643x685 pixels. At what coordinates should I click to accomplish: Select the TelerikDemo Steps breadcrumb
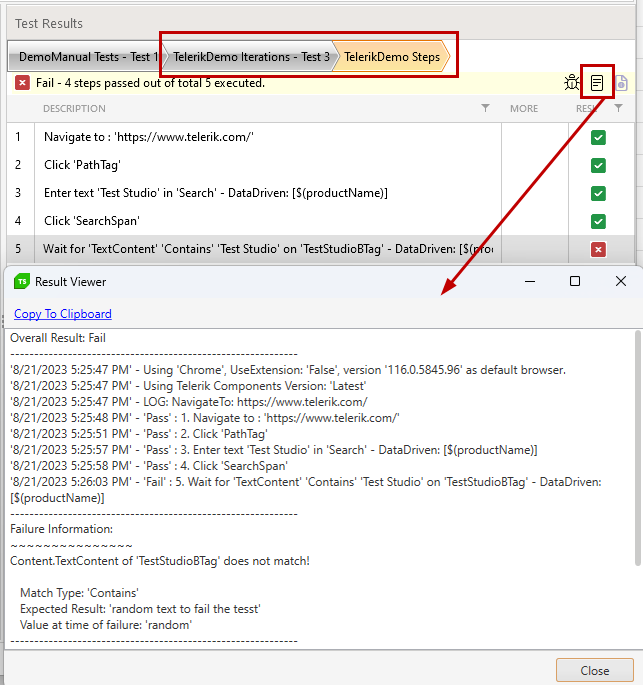(x=392, y=57)
